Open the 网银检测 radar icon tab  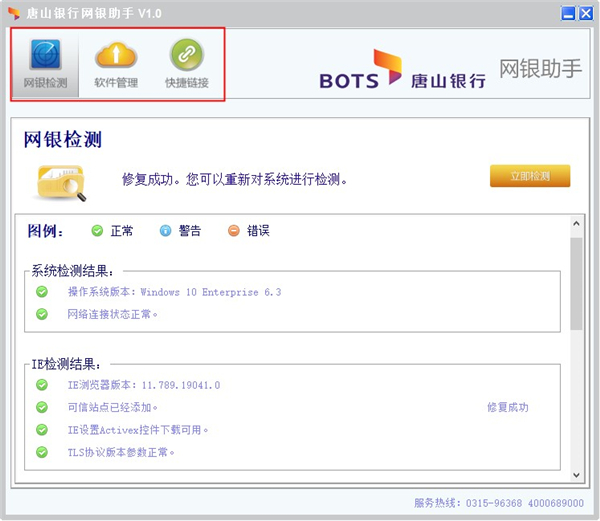coord(45,63)
